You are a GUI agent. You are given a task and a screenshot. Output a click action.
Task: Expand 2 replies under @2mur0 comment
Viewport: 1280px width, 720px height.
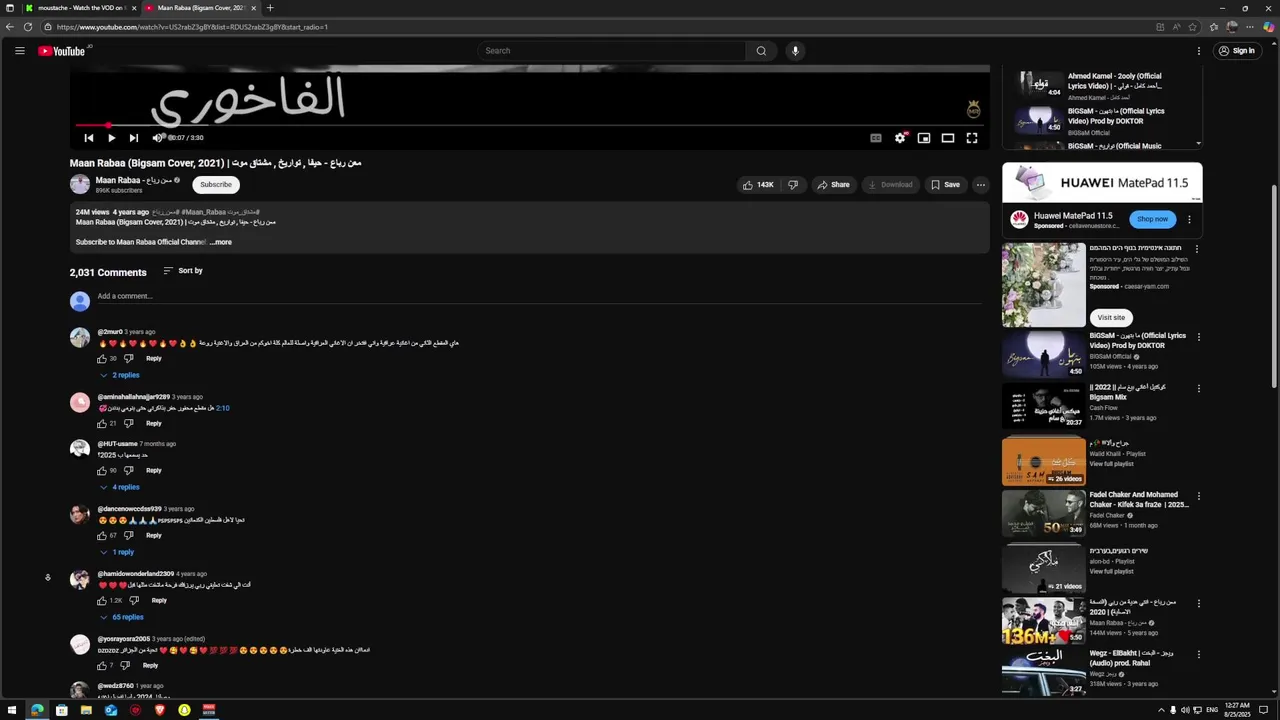(x=119, y=375)
